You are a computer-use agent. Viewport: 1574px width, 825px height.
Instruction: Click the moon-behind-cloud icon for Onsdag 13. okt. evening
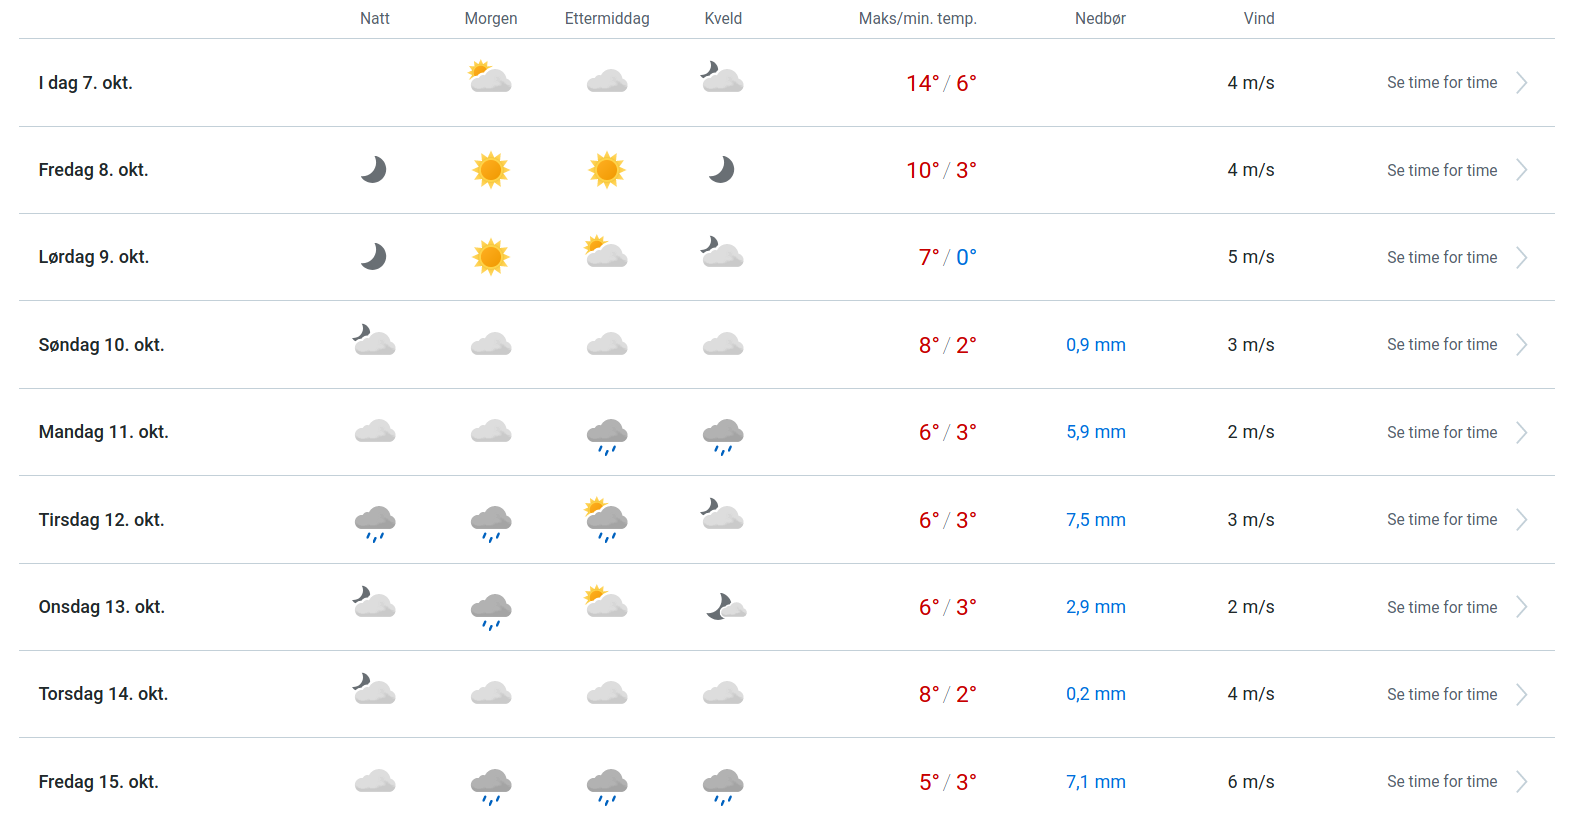click(x=725, y=607)
